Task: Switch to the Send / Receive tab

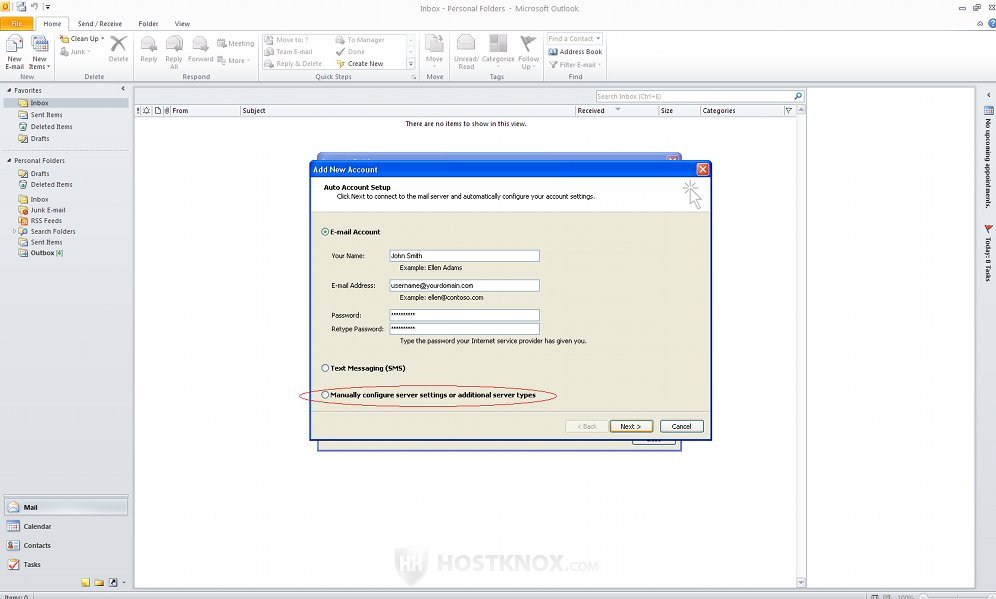Action: point(100,24)
